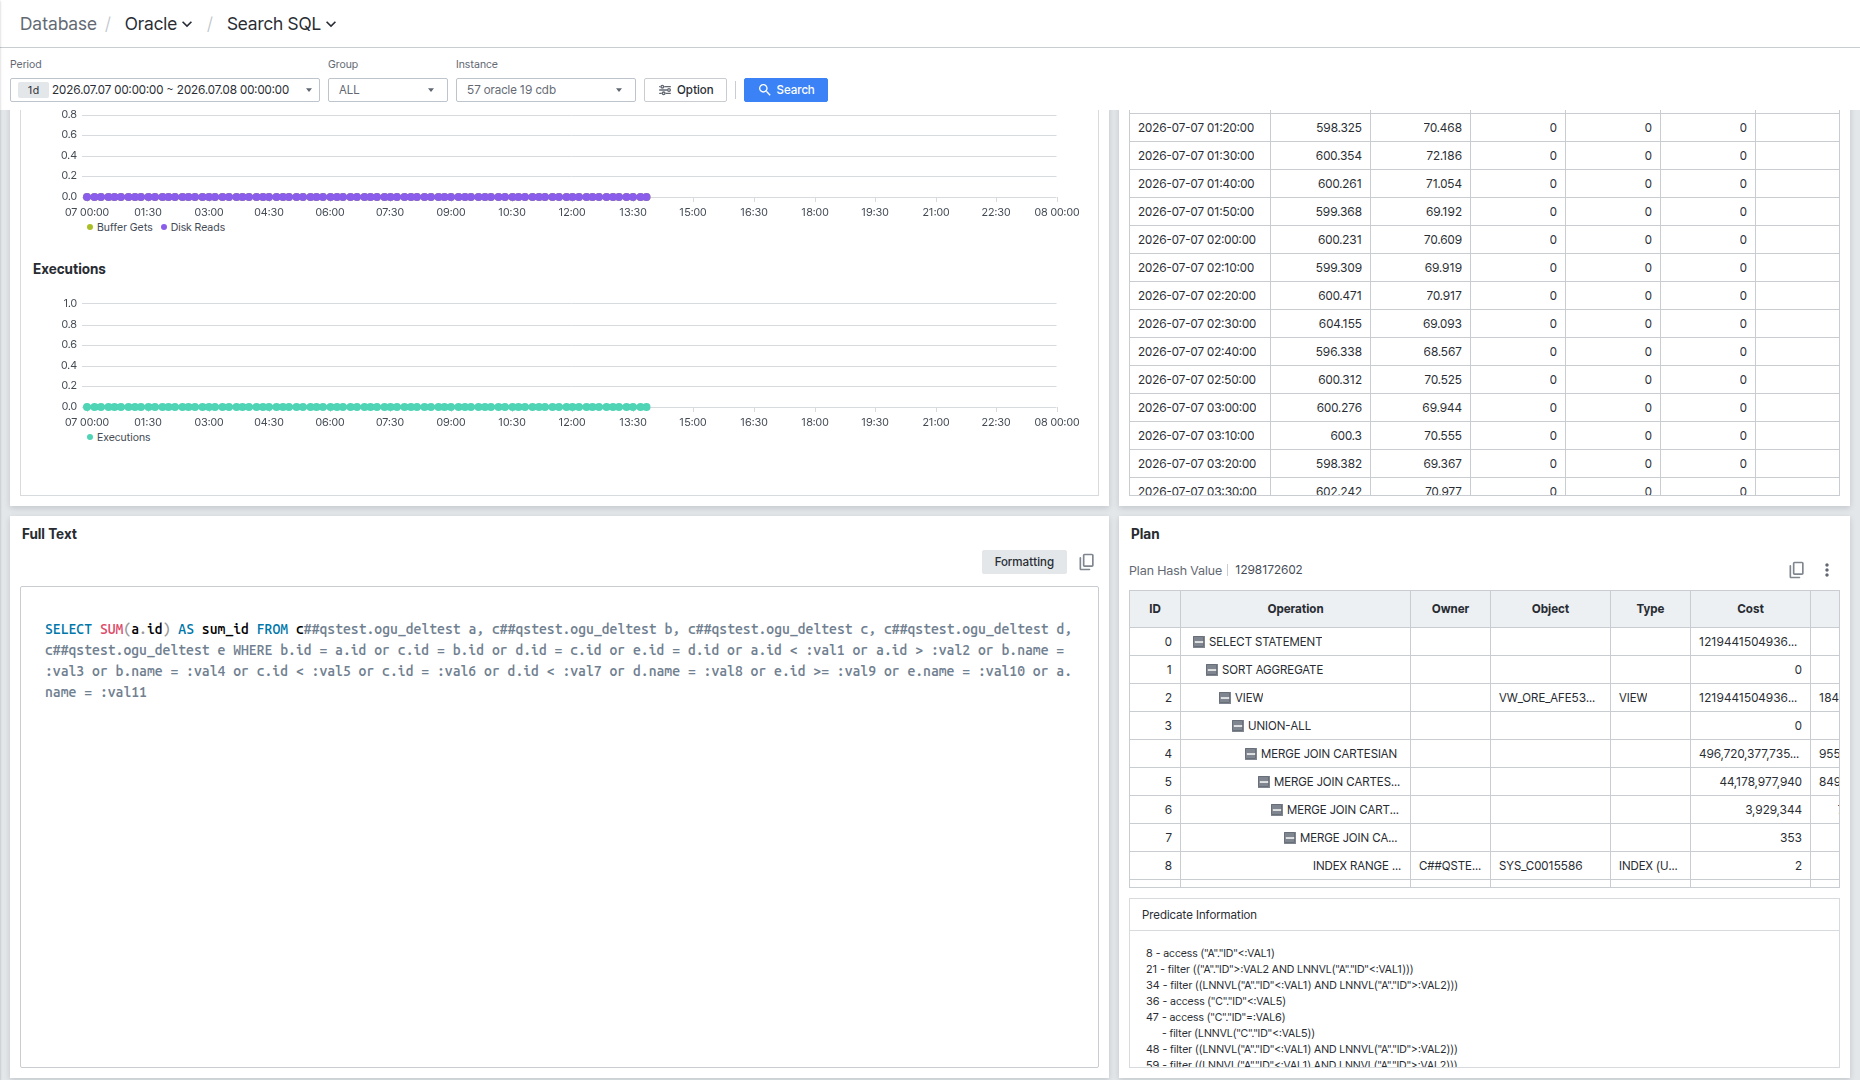Toggle Executions legend series
Image resolution: width=1860 pixels, height=1080 pixels.
coord(118,438)
